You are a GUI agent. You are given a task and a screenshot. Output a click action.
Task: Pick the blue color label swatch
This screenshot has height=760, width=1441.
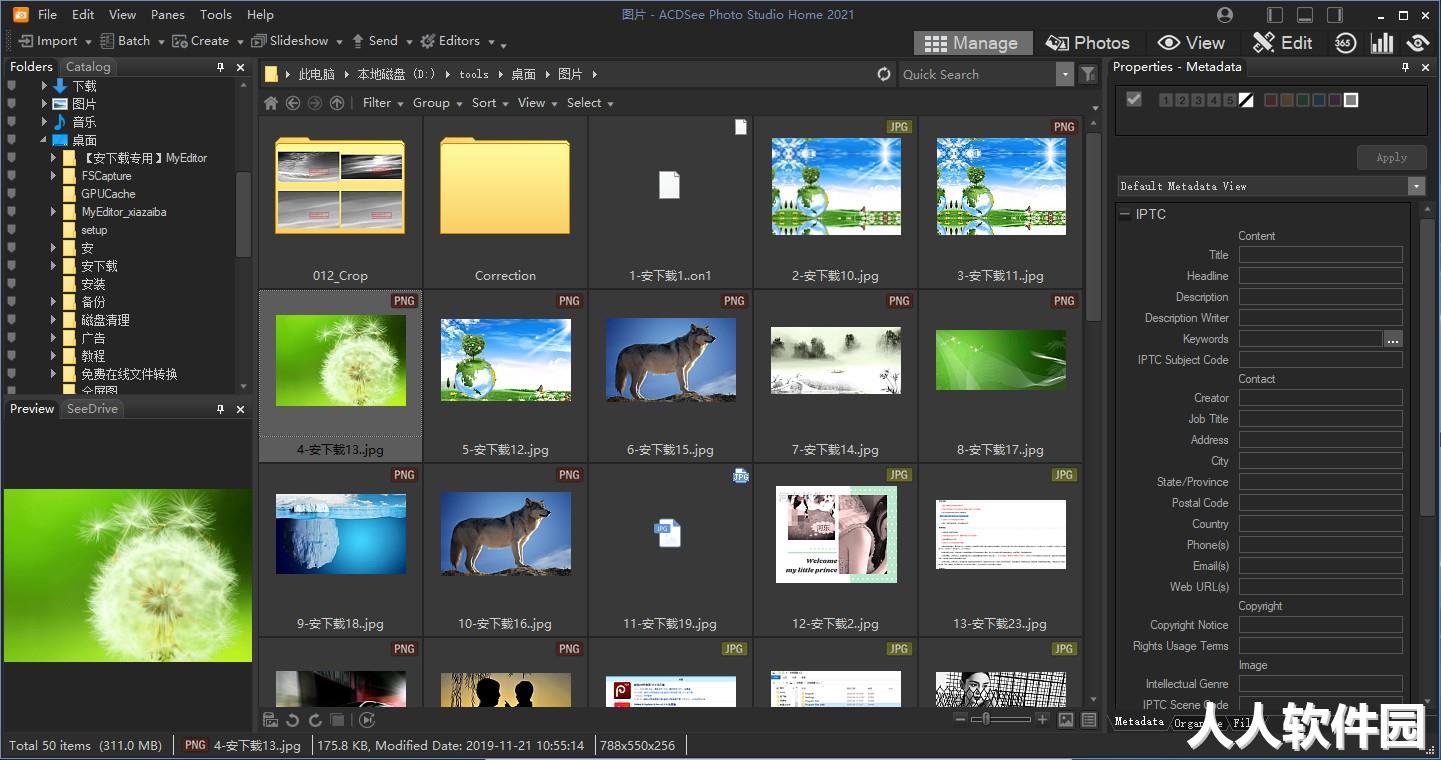(x=1319, y=100)
